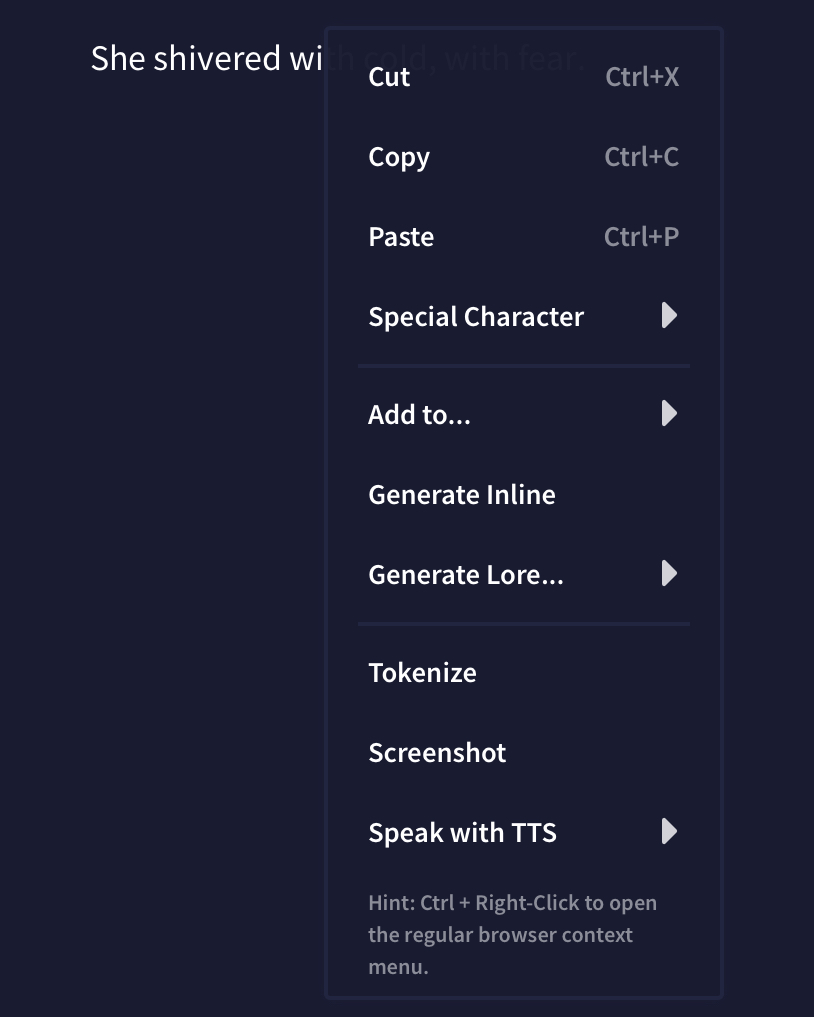Viewport: 814px width, 1017px height.
Task: Click the Screenshot menu option
Action: point(437,753)
